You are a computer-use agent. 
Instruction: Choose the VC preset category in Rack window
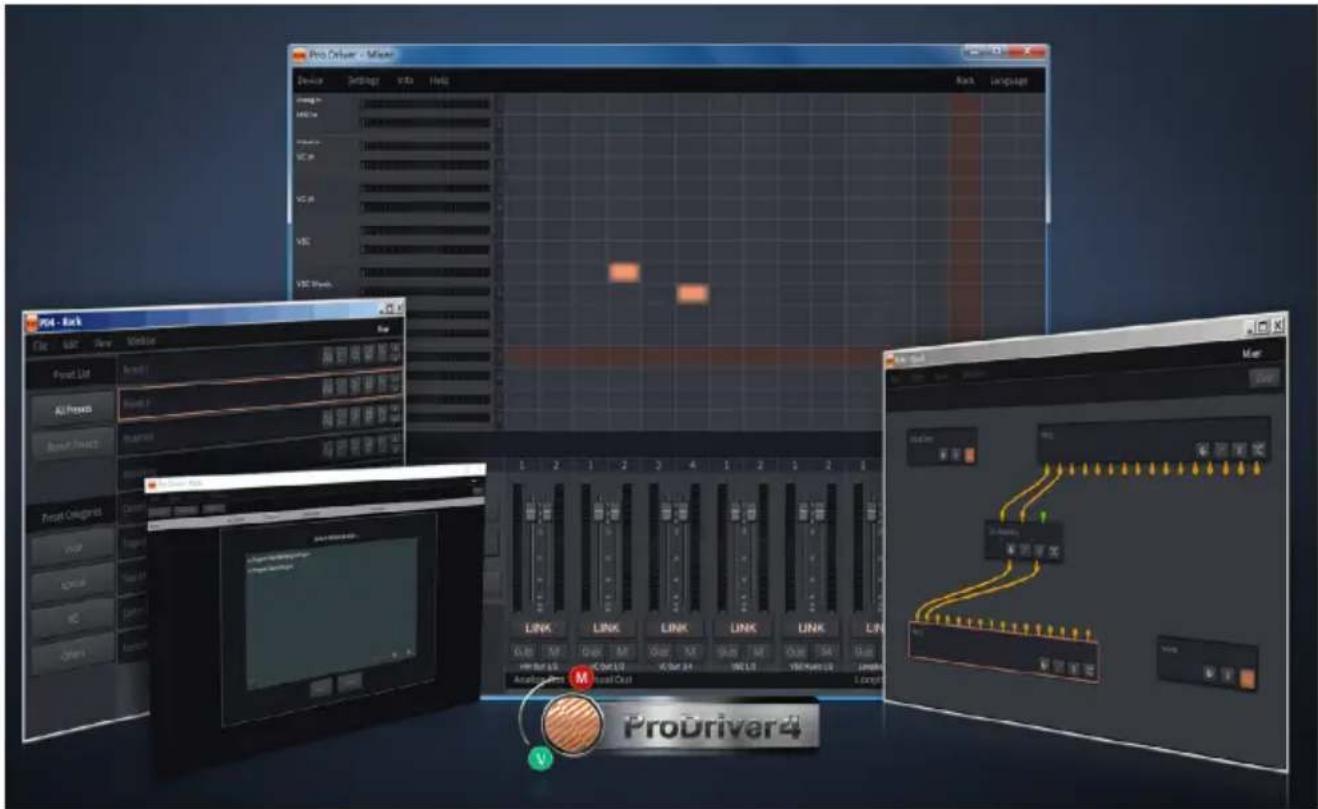pyautogui.click(x=75, y=617)
